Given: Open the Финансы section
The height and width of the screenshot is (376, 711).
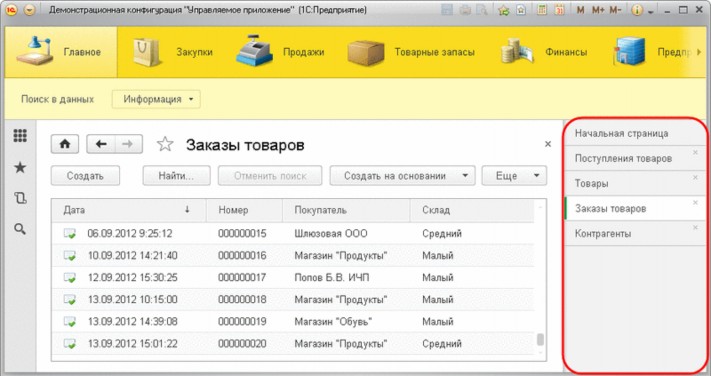Looking at the screenshot, I should pos(544,52).
